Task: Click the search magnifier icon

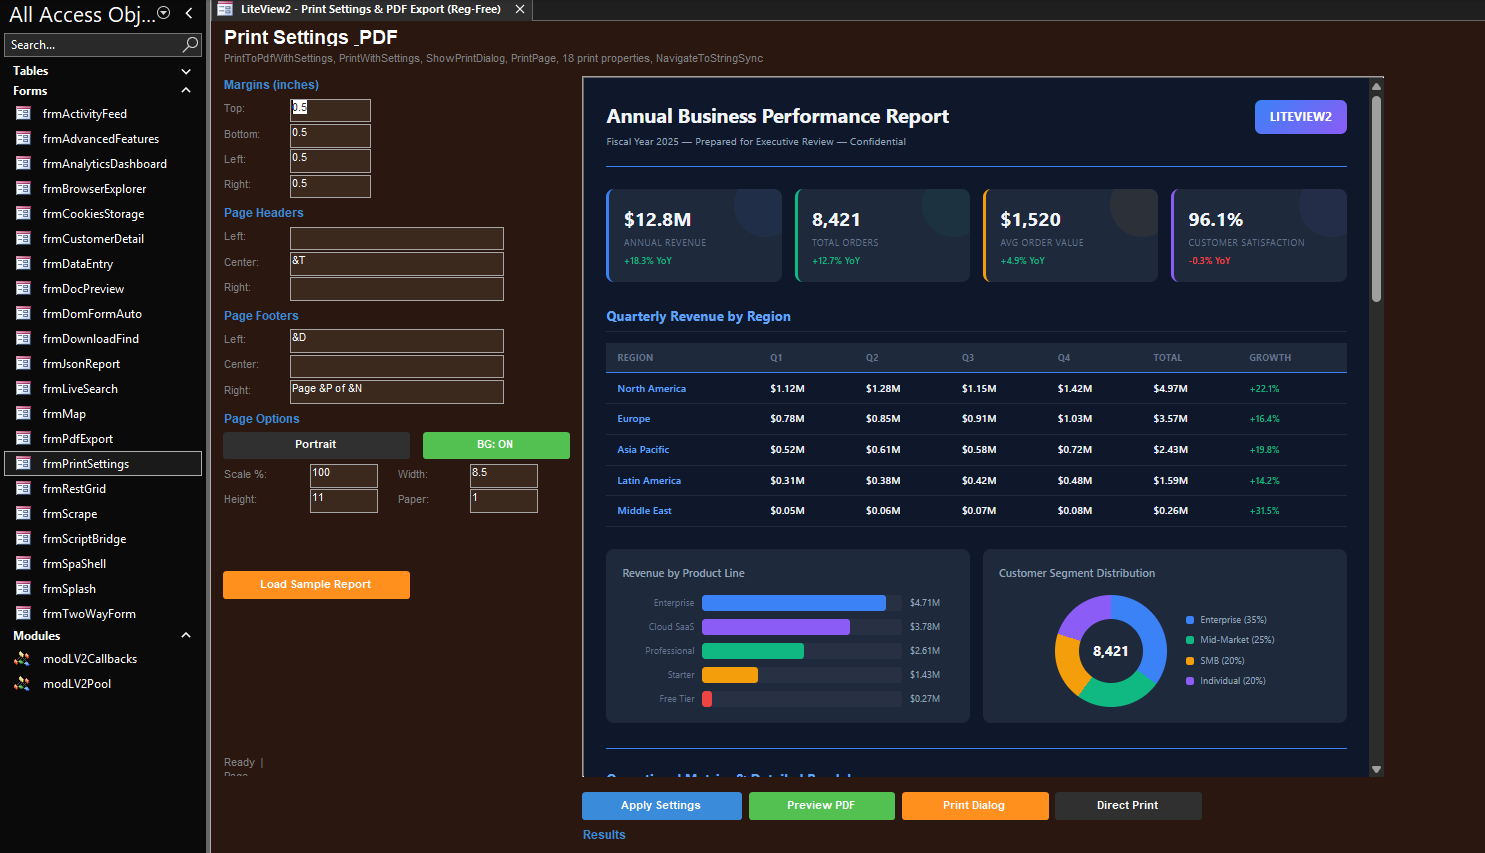Action: point(190,45)
